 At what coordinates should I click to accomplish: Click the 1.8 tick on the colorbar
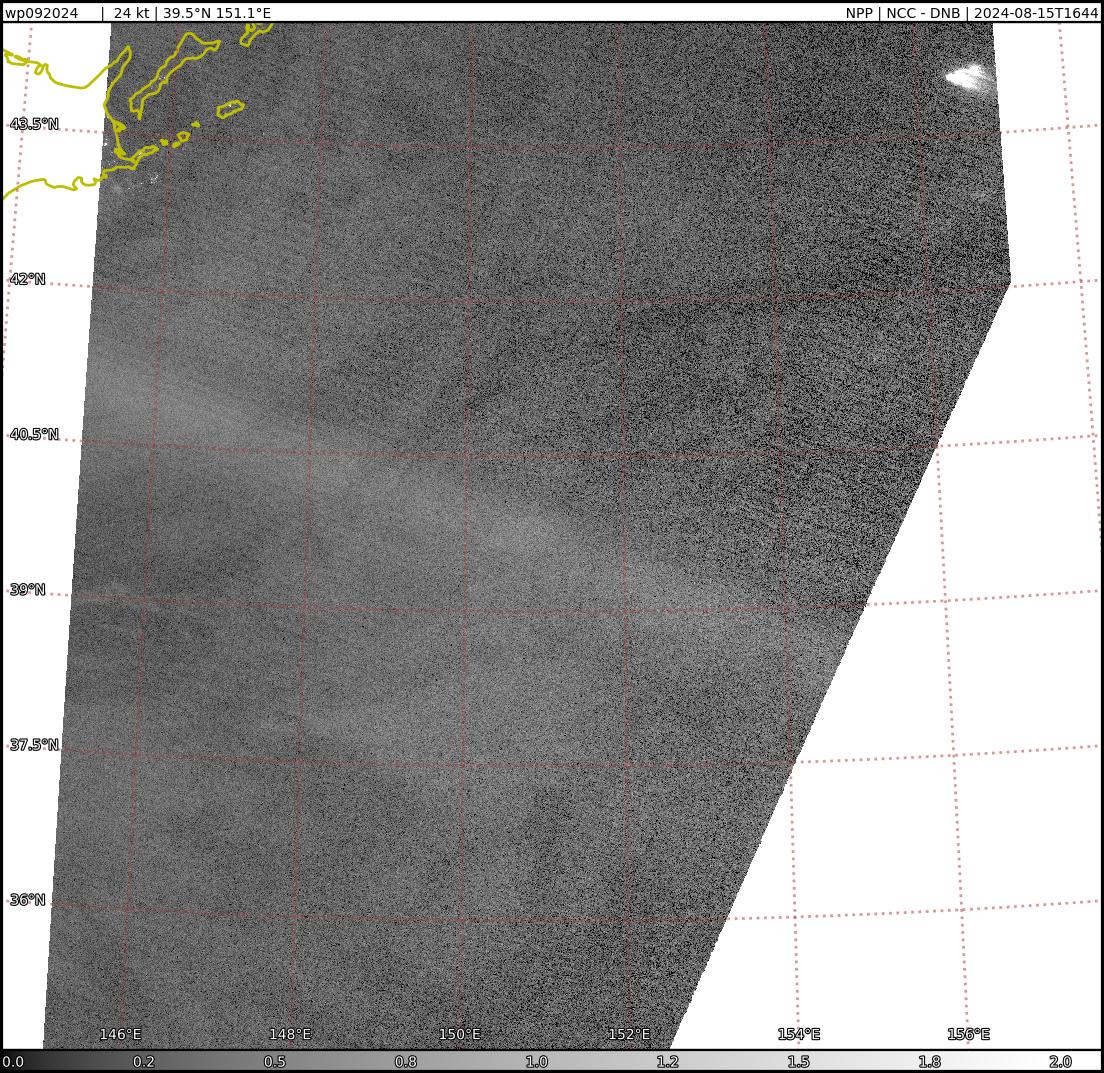pyautogui.click(x=929, y=1062)
